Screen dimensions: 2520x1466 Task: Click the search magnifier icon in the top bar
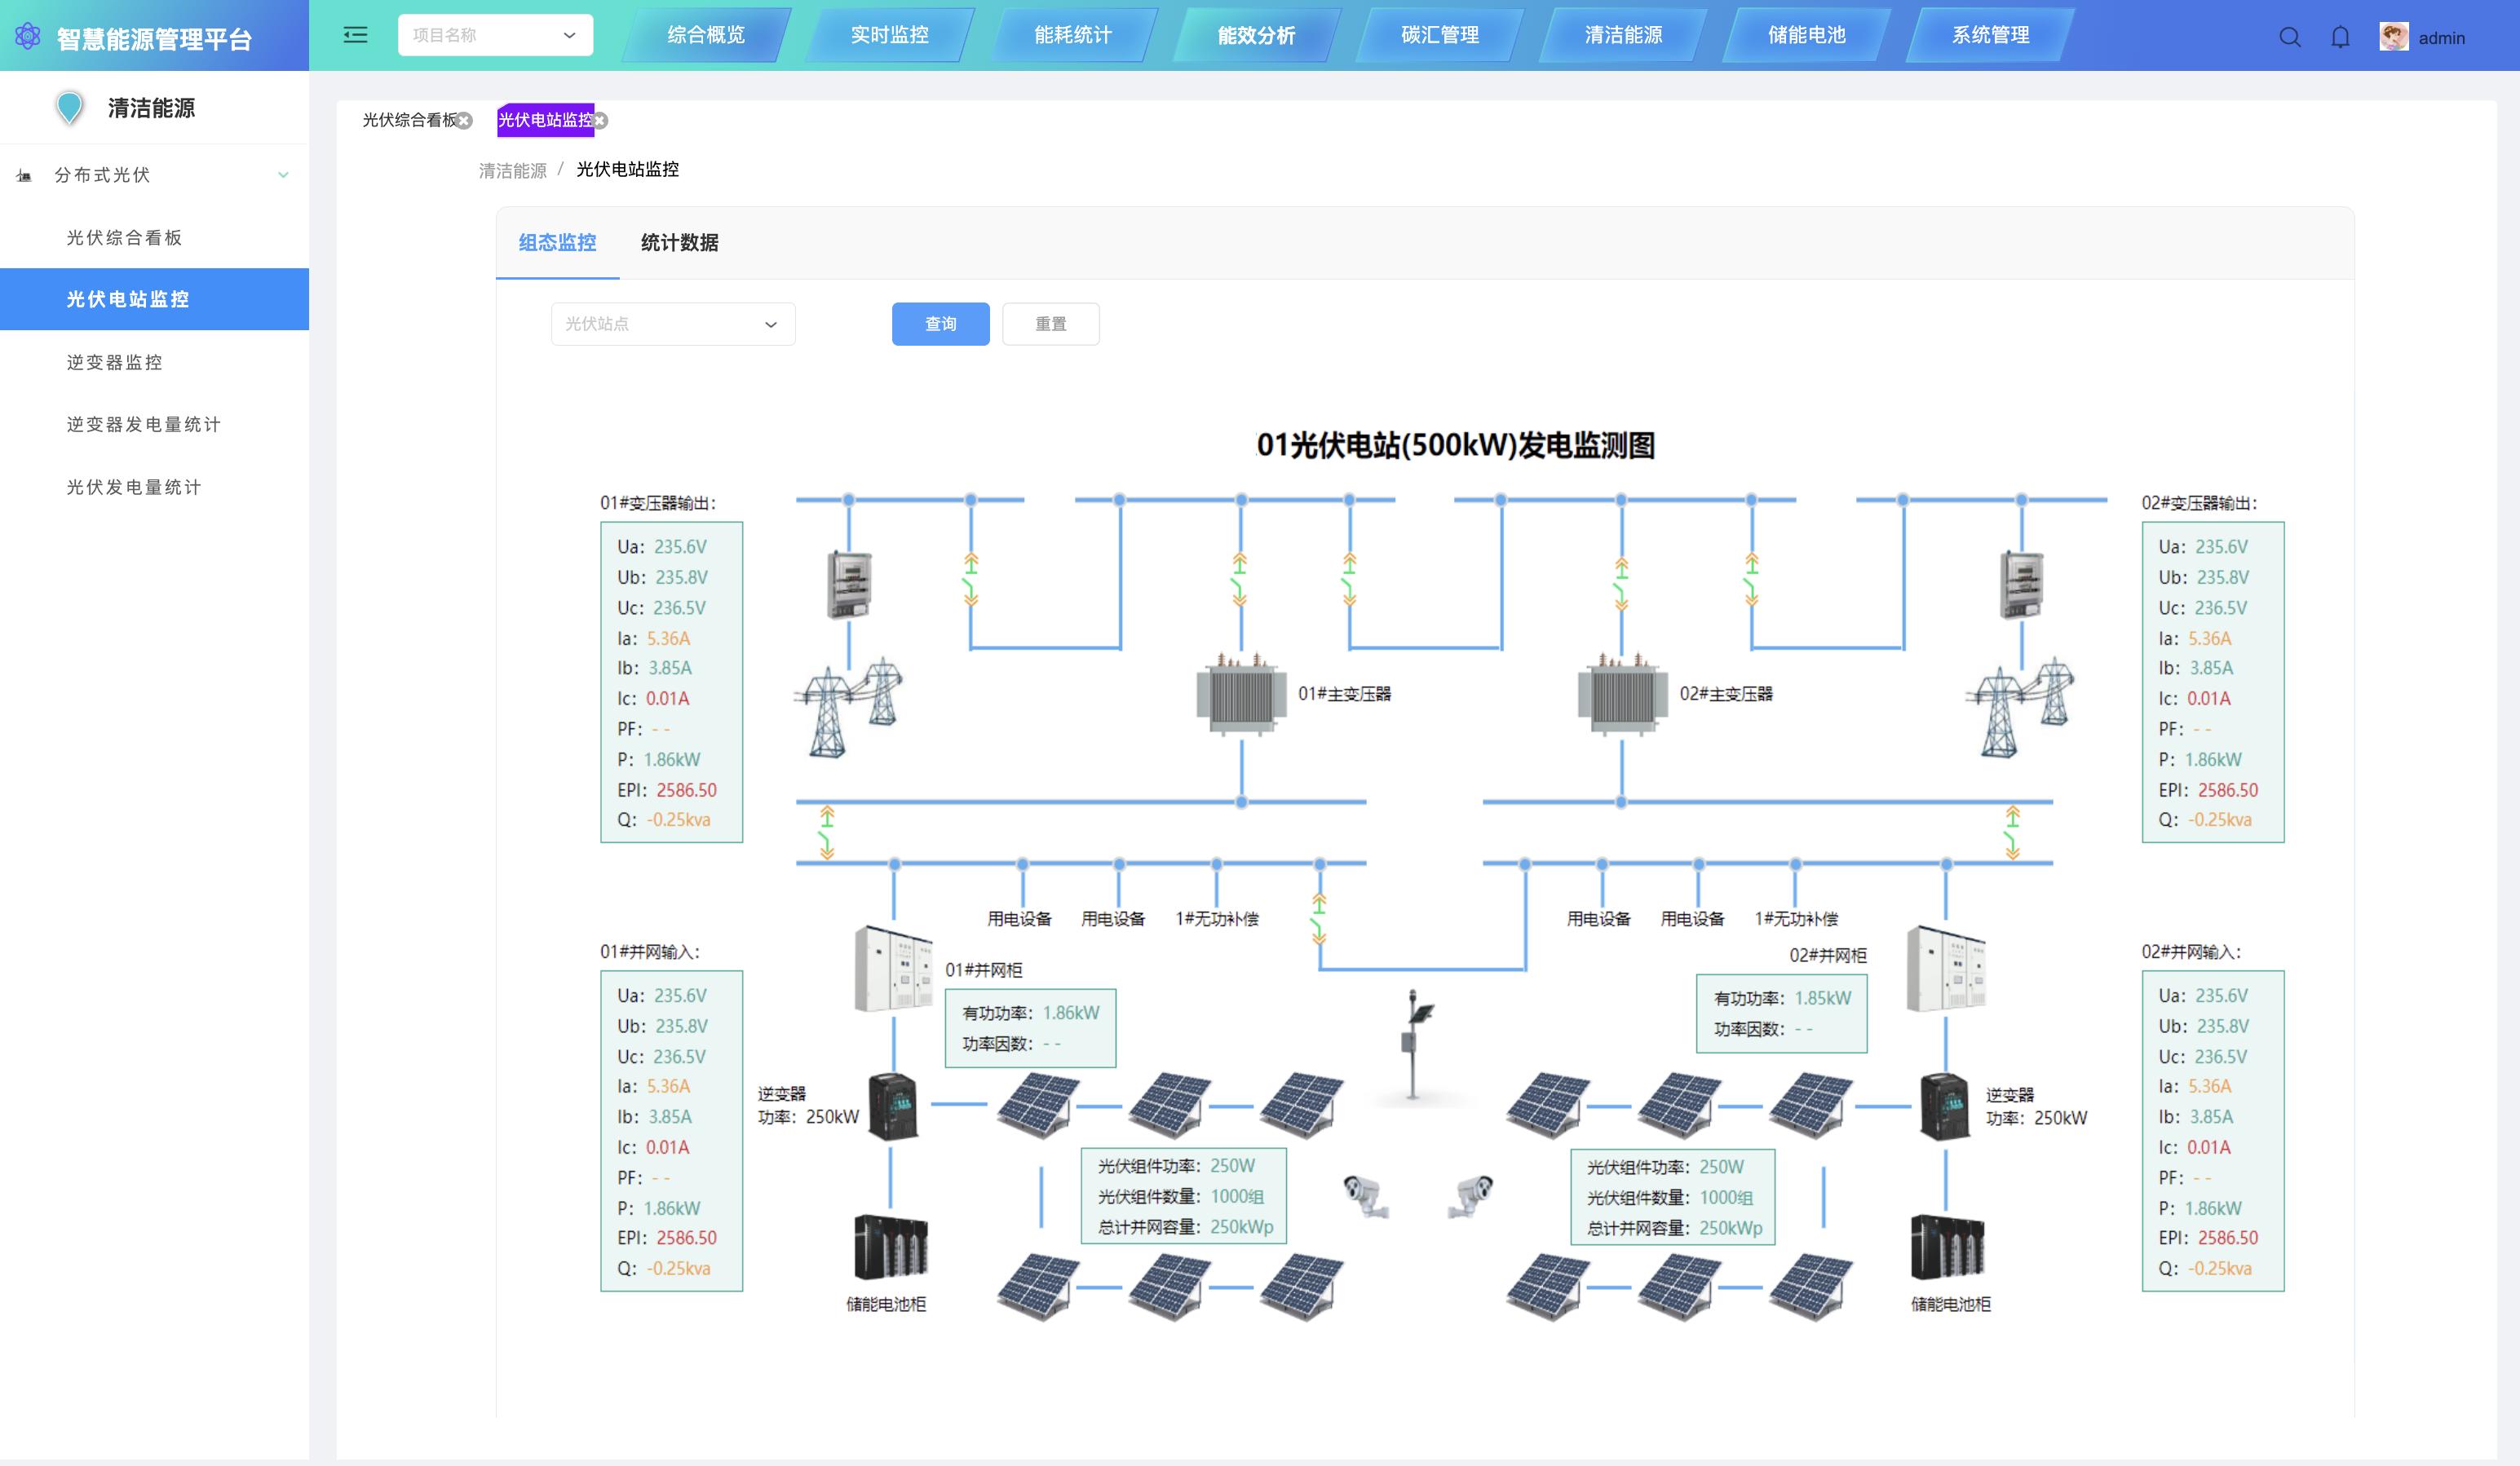click(x=2290, y=37)
